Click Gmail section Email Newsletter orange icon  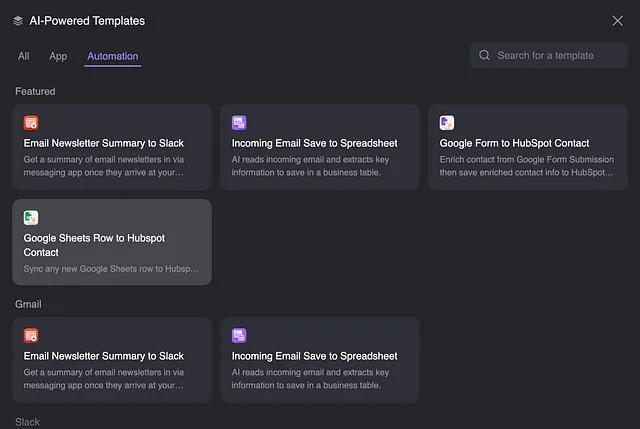[31, 336]
